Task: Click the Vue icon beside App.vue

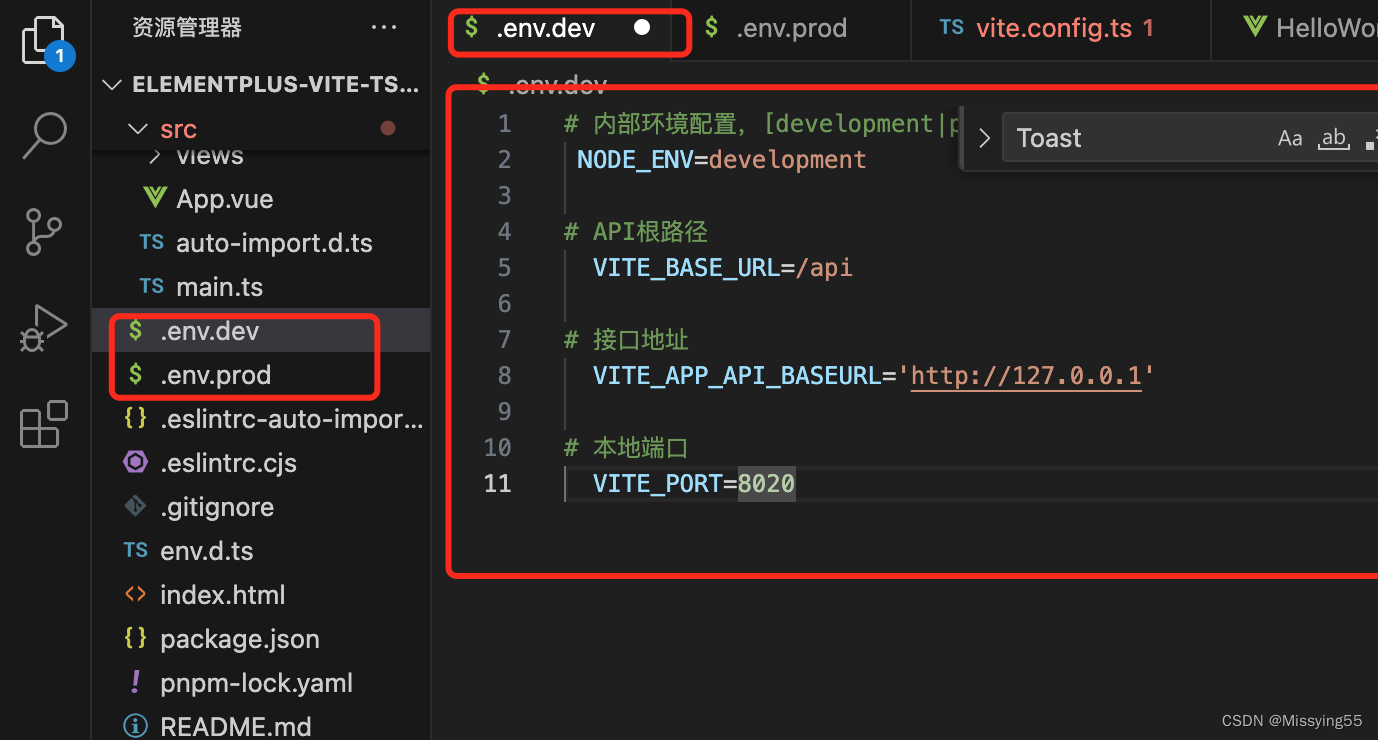Action: coord(154,198)
